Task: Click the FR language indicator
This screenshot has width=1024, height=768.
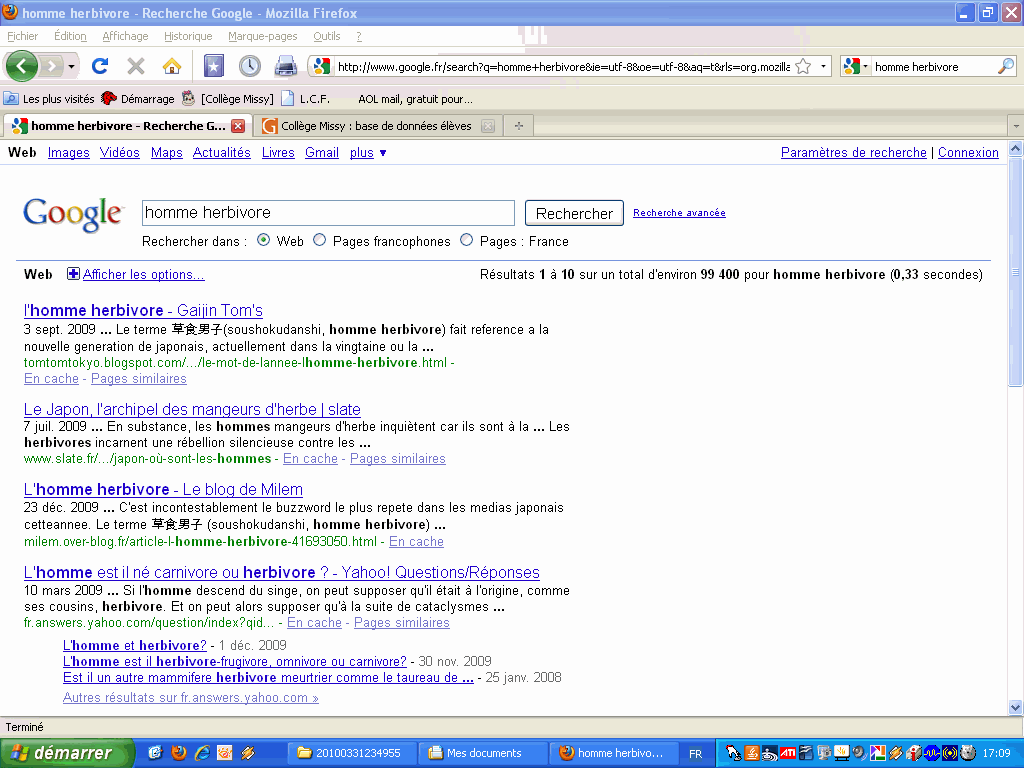Action: point(696,754)
